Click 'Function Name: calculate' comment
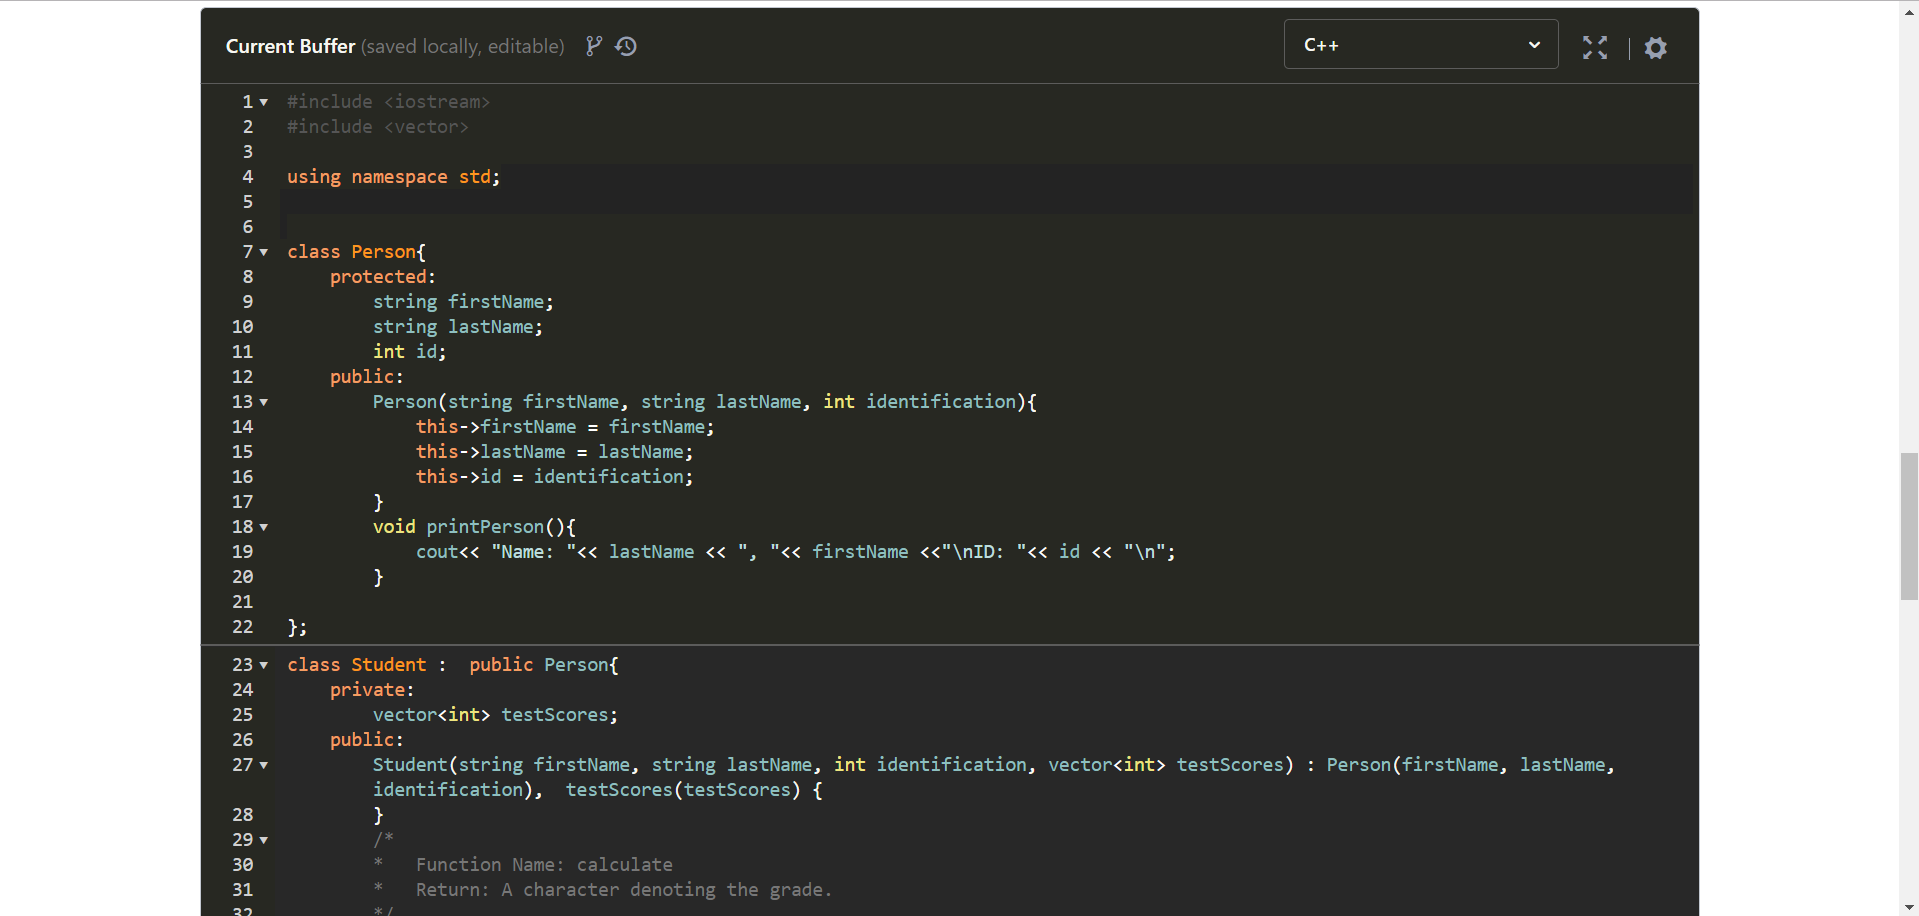The width and height of the screenshot is (1919, 916). [544, 865]
